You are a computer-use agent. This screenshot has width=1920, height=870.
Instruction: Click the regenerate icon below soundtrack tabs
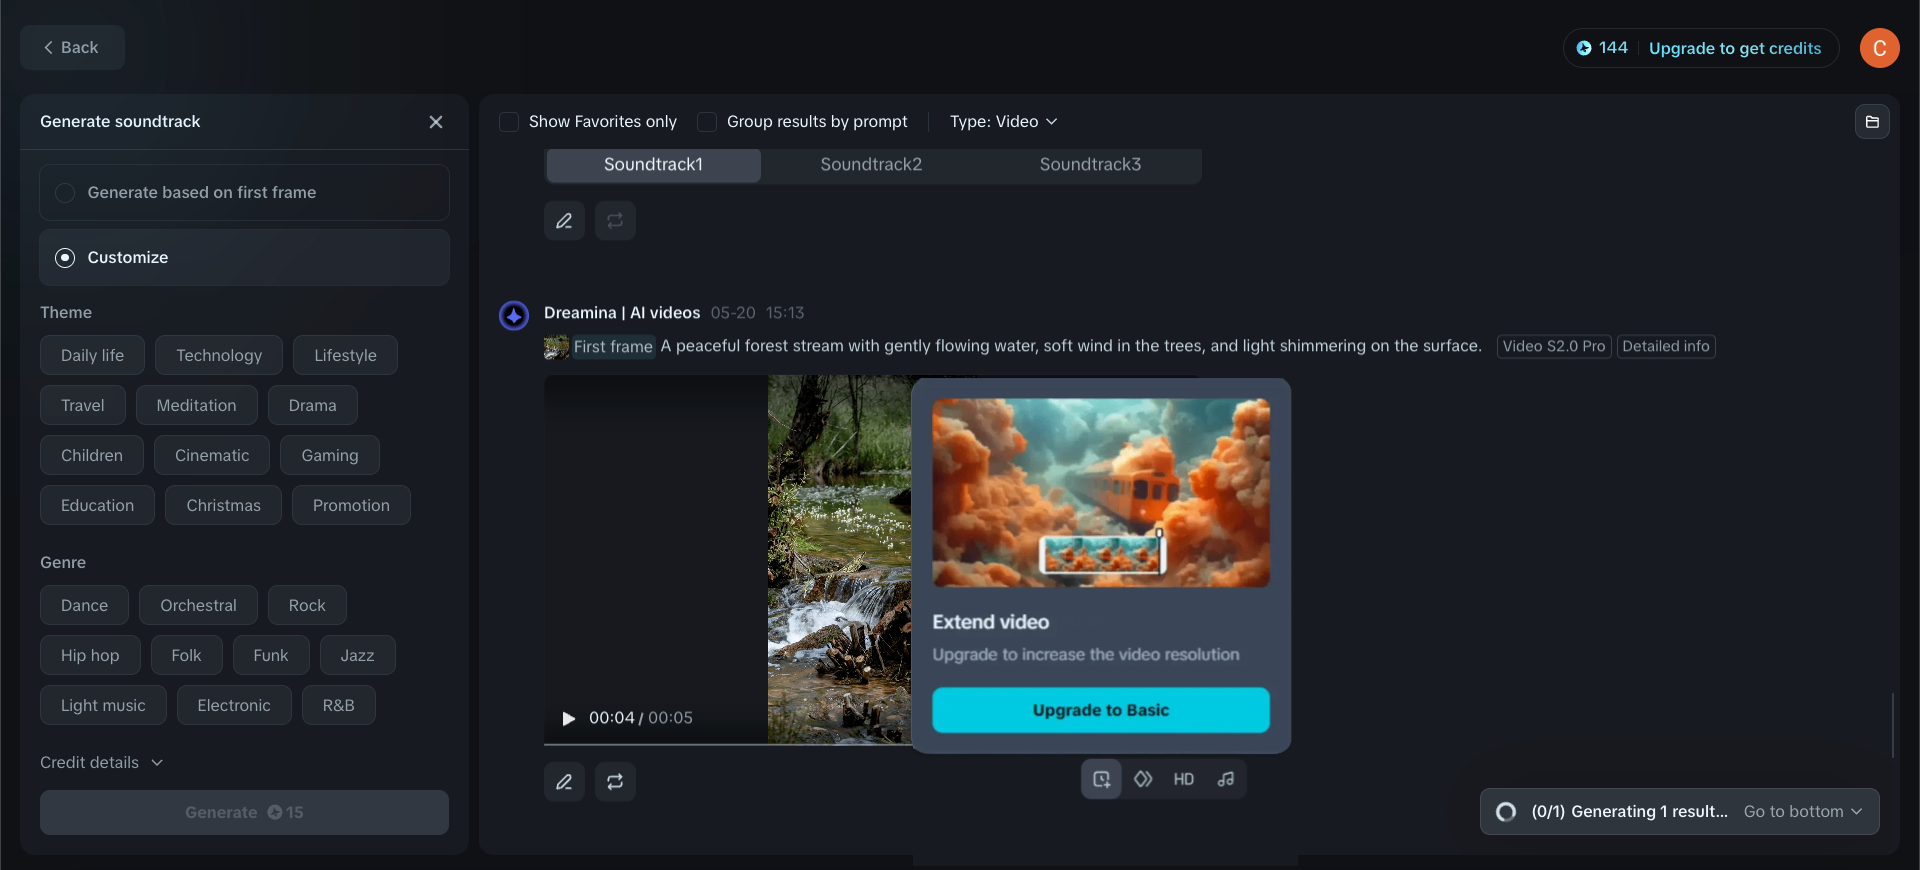pos(615,220)
